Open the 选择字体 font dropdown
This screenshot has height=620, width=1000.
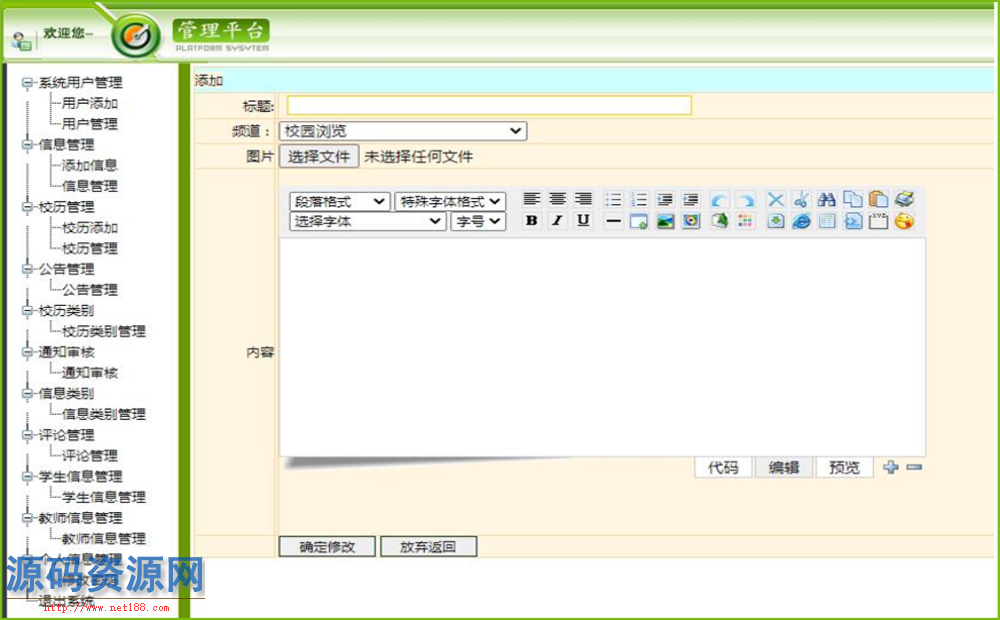coord(368,221)
